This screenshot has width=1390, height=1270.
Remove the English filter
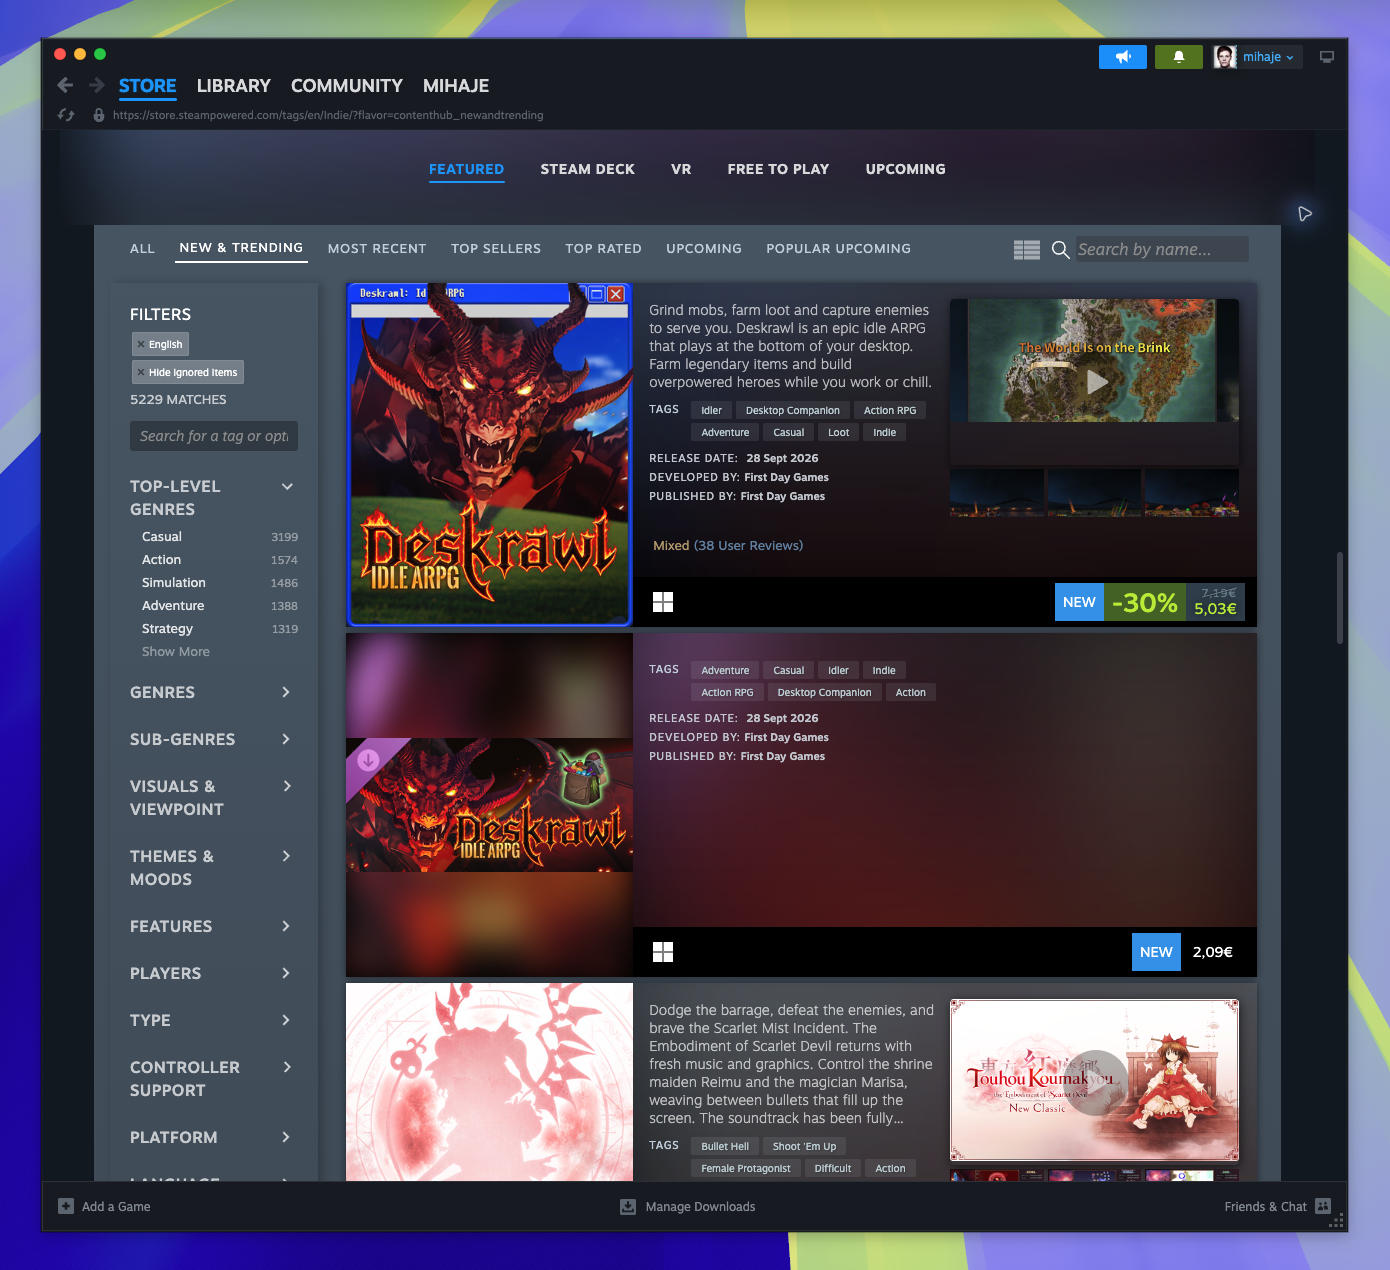[141, 344]
